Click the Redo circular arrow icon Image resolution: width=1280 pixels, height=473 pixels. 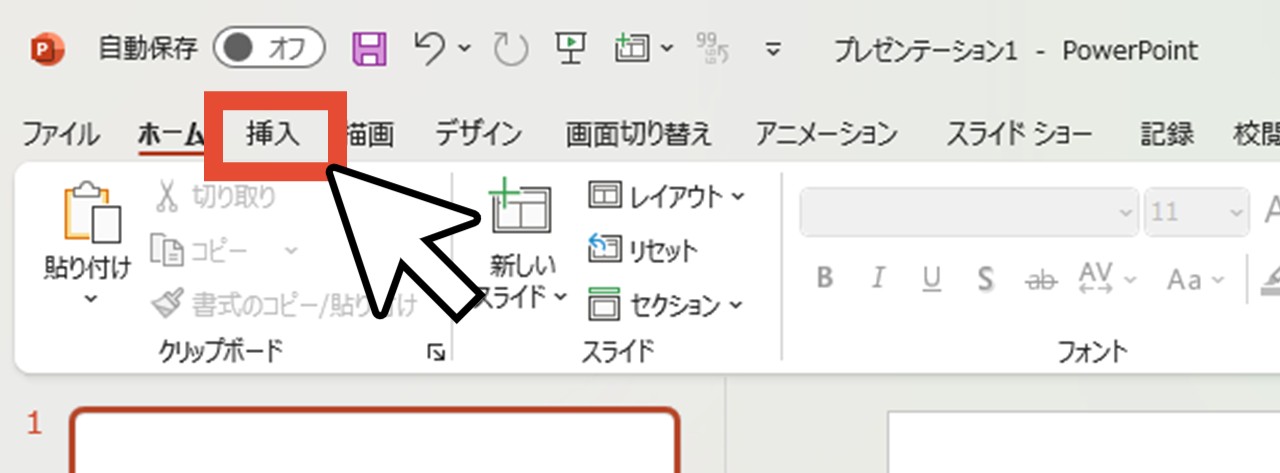(x=511, y=48)
